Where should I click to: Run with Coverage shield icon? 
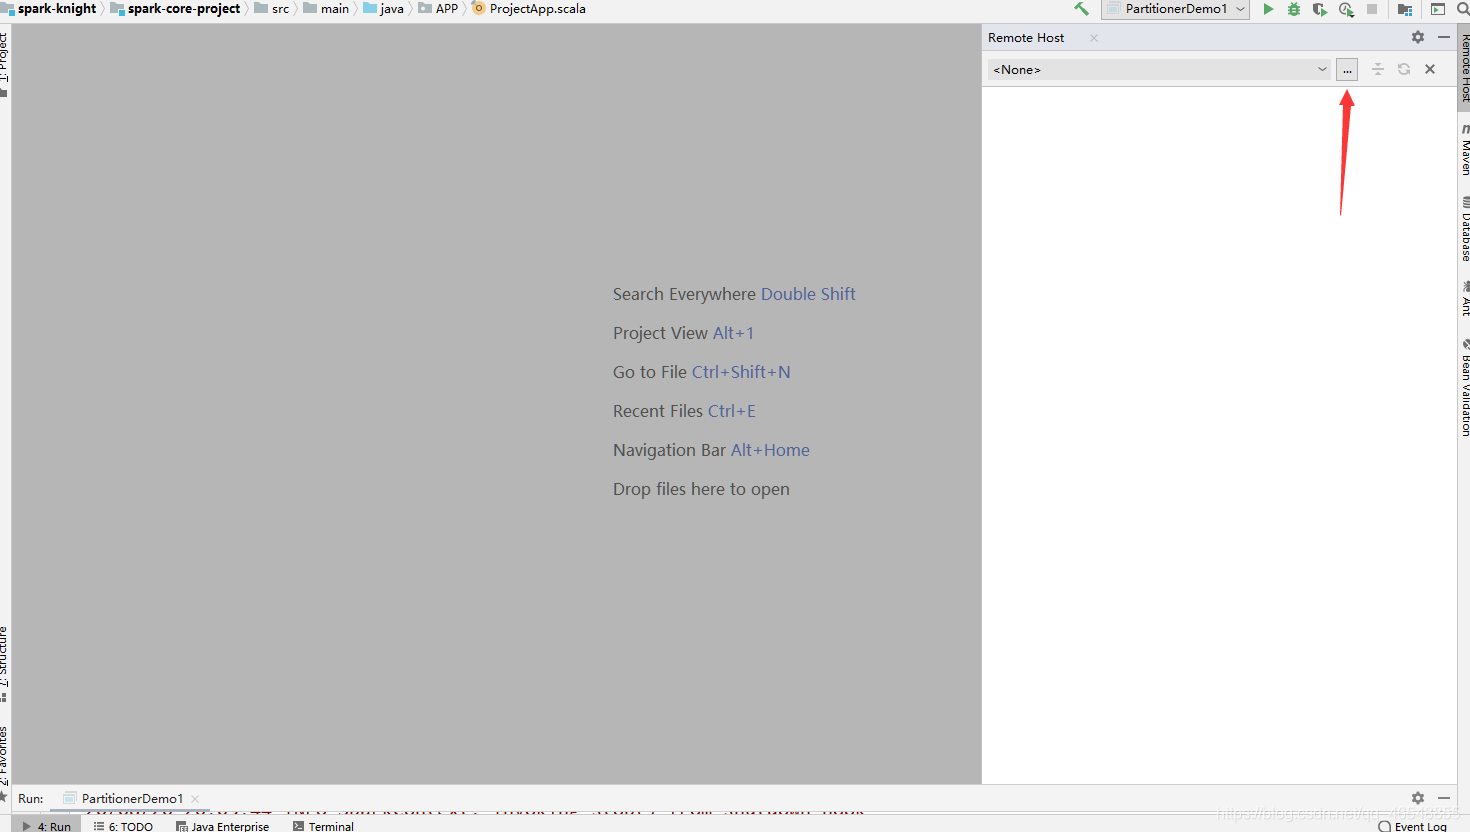coord(1320,9)
